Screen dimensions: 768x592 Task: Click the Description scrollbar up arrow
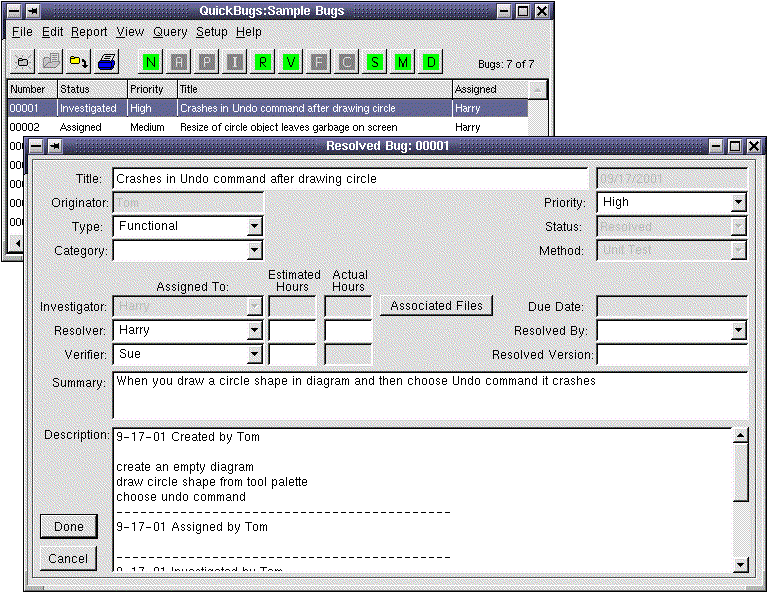741,435
